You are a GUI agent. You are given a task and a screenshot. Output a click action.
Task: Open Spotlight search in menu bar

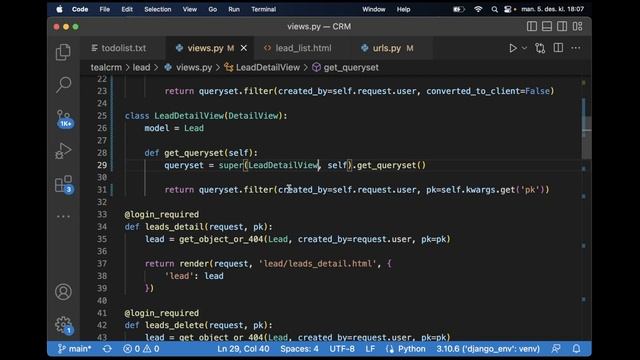[494, 9]
